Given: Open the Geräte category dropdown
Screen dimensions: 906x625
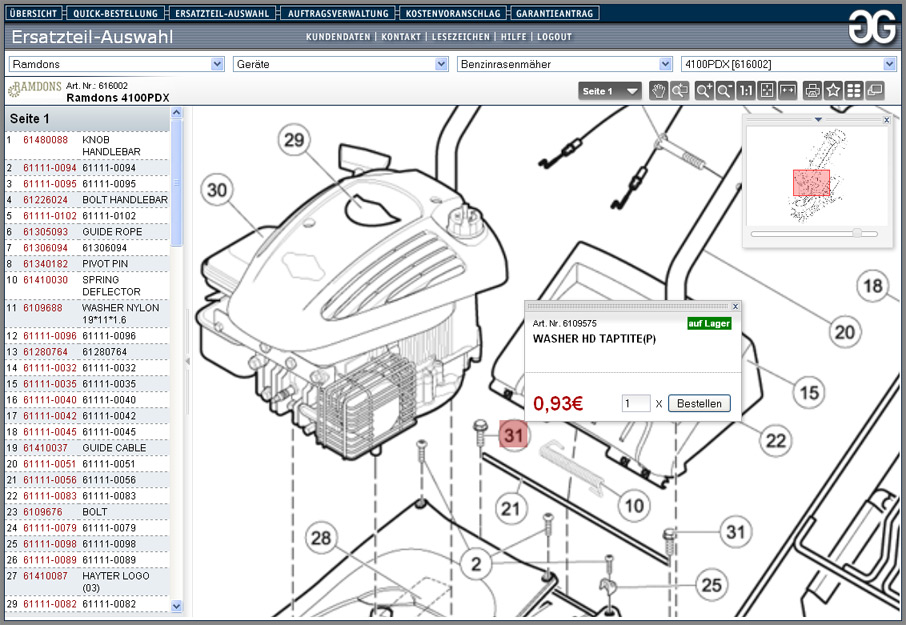Looking at the screenshot, I should 340,64.
